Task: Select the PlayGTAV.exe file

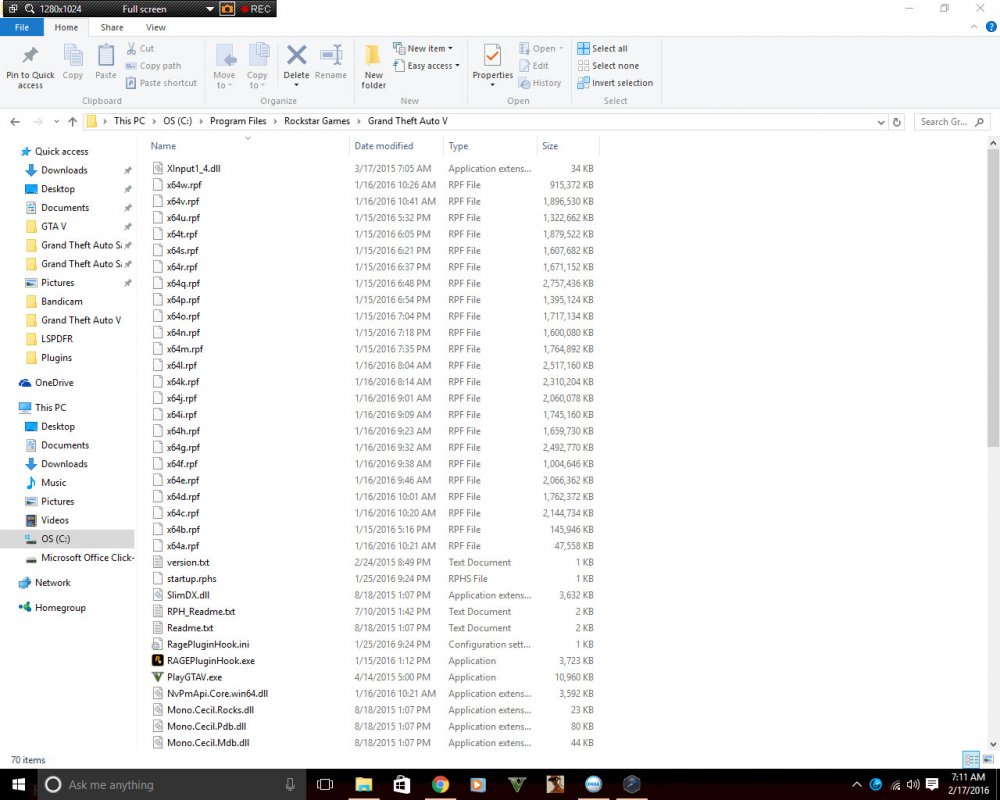Action: (194, 678)
